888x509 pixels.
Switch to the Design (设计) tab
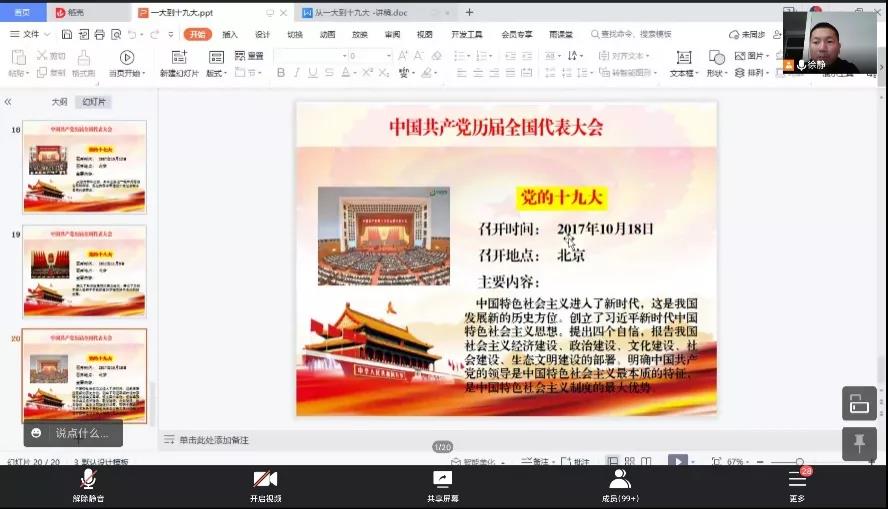pyautogui.click(x=262, y=35)
